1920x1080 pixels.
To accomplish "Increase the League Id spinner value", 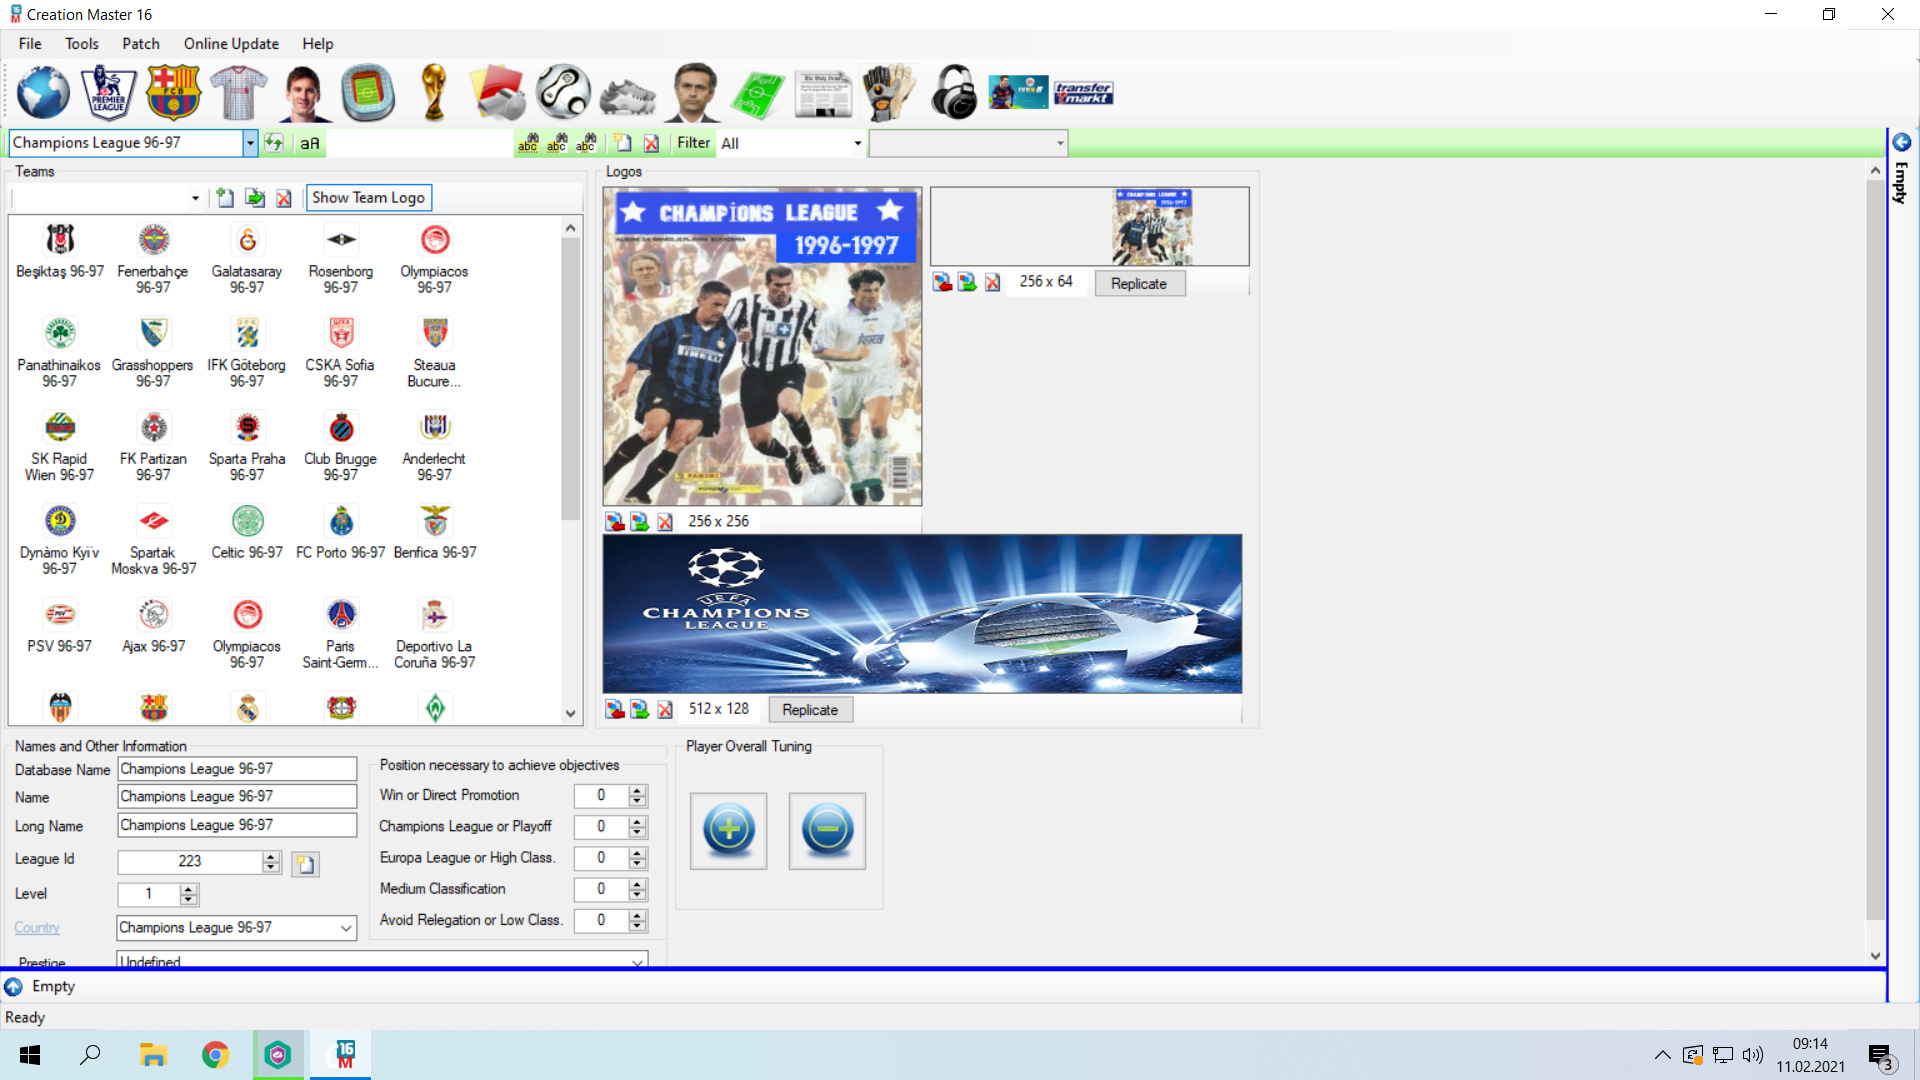I will coord(271,856).
